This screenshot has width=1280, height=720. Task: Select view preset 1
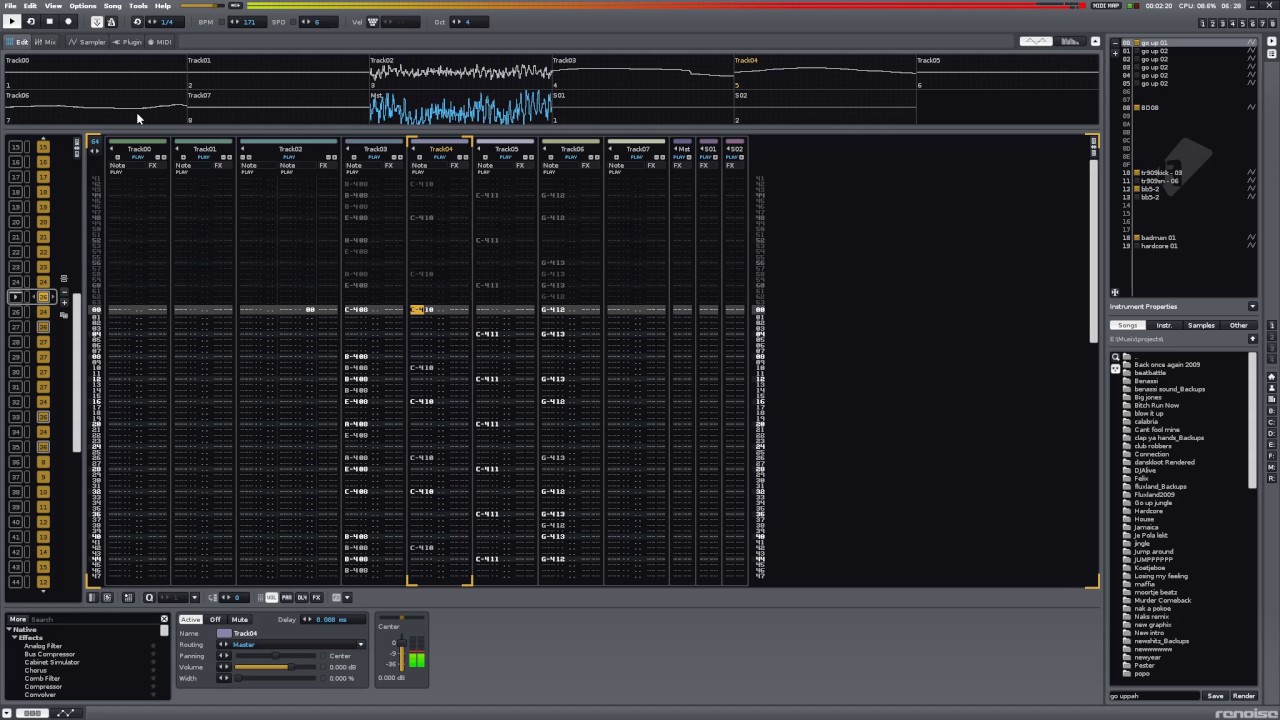(x=1203, y=23)
